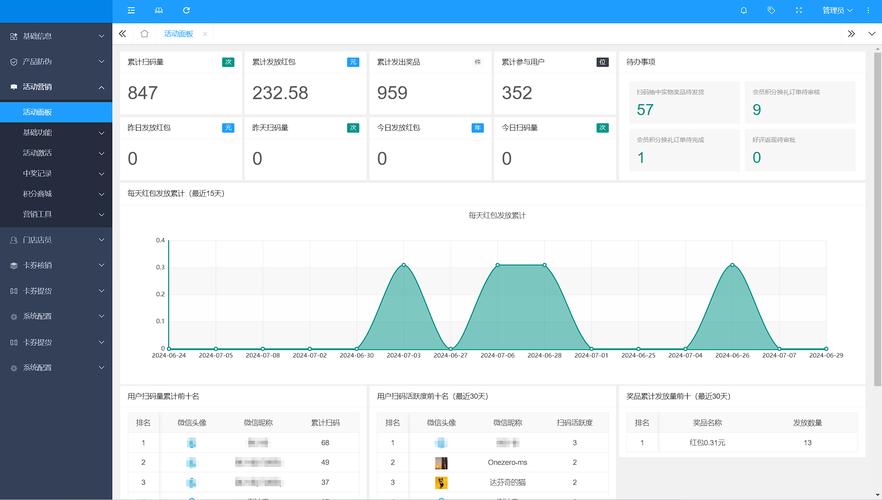Screen dimensions: 882x500
Task: Click avatar of the user with 49 scans
Action: tap(191, 463)
